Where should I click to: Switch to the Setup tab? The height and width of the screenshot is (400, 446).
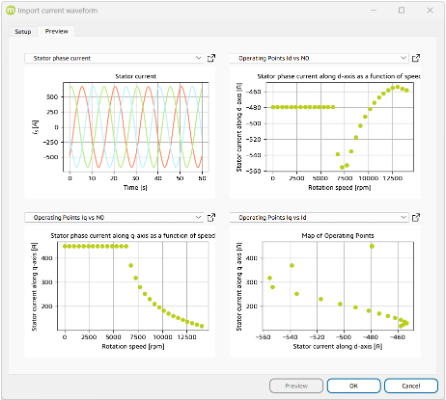[23, 32]
